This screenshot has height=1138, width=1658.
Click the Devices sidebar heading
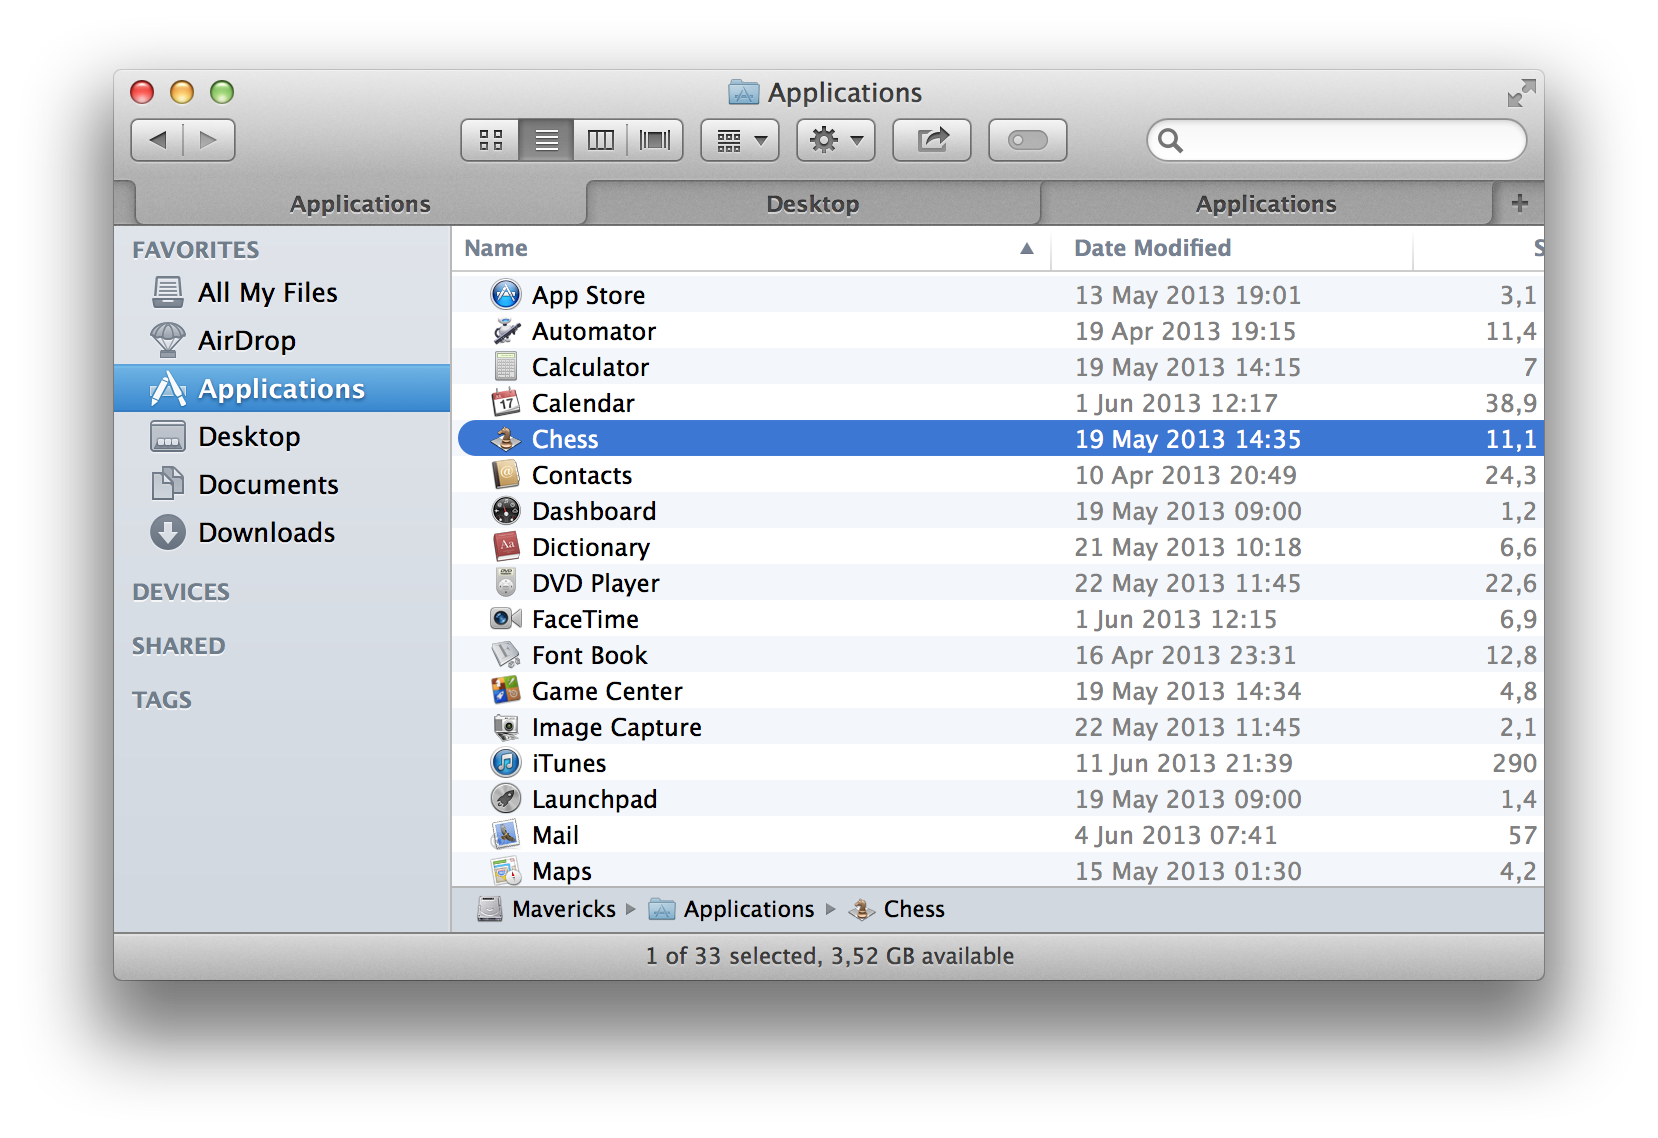181,592
